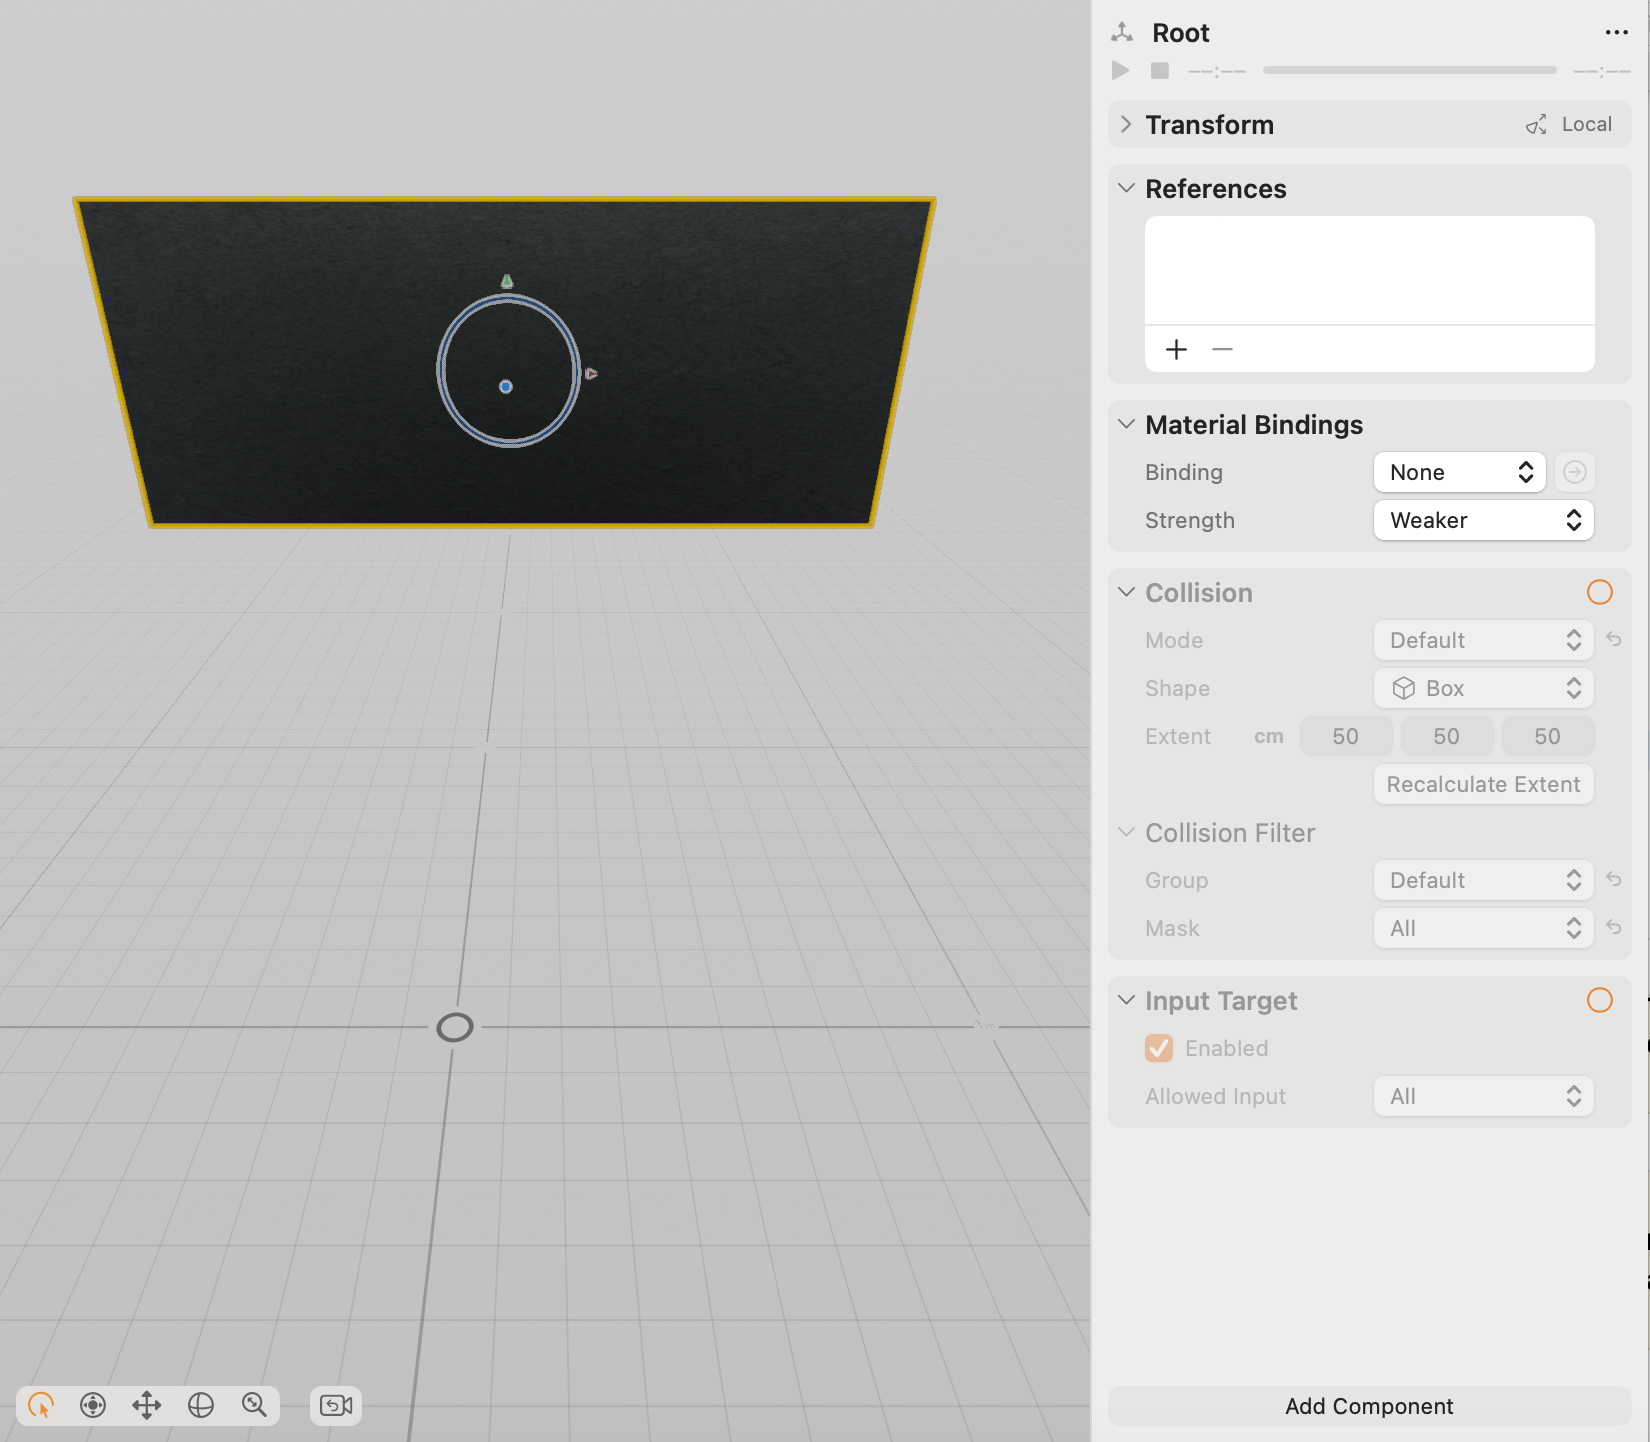
Task: Collapse the Input Target section
Action: click(1126, 1000)
